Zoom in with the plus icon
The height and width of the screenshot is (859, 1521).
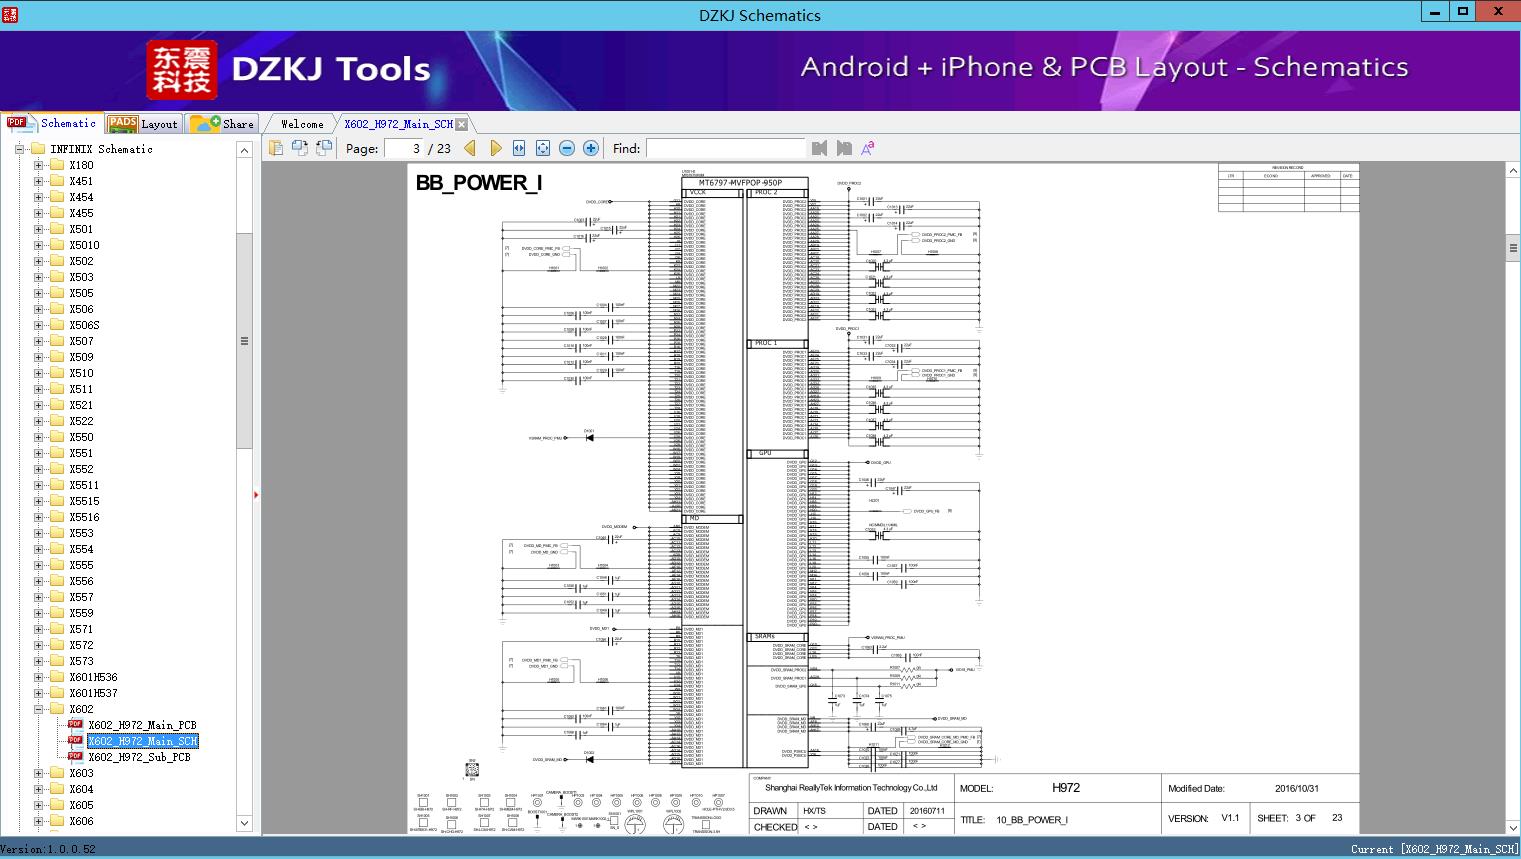[591, 148]
